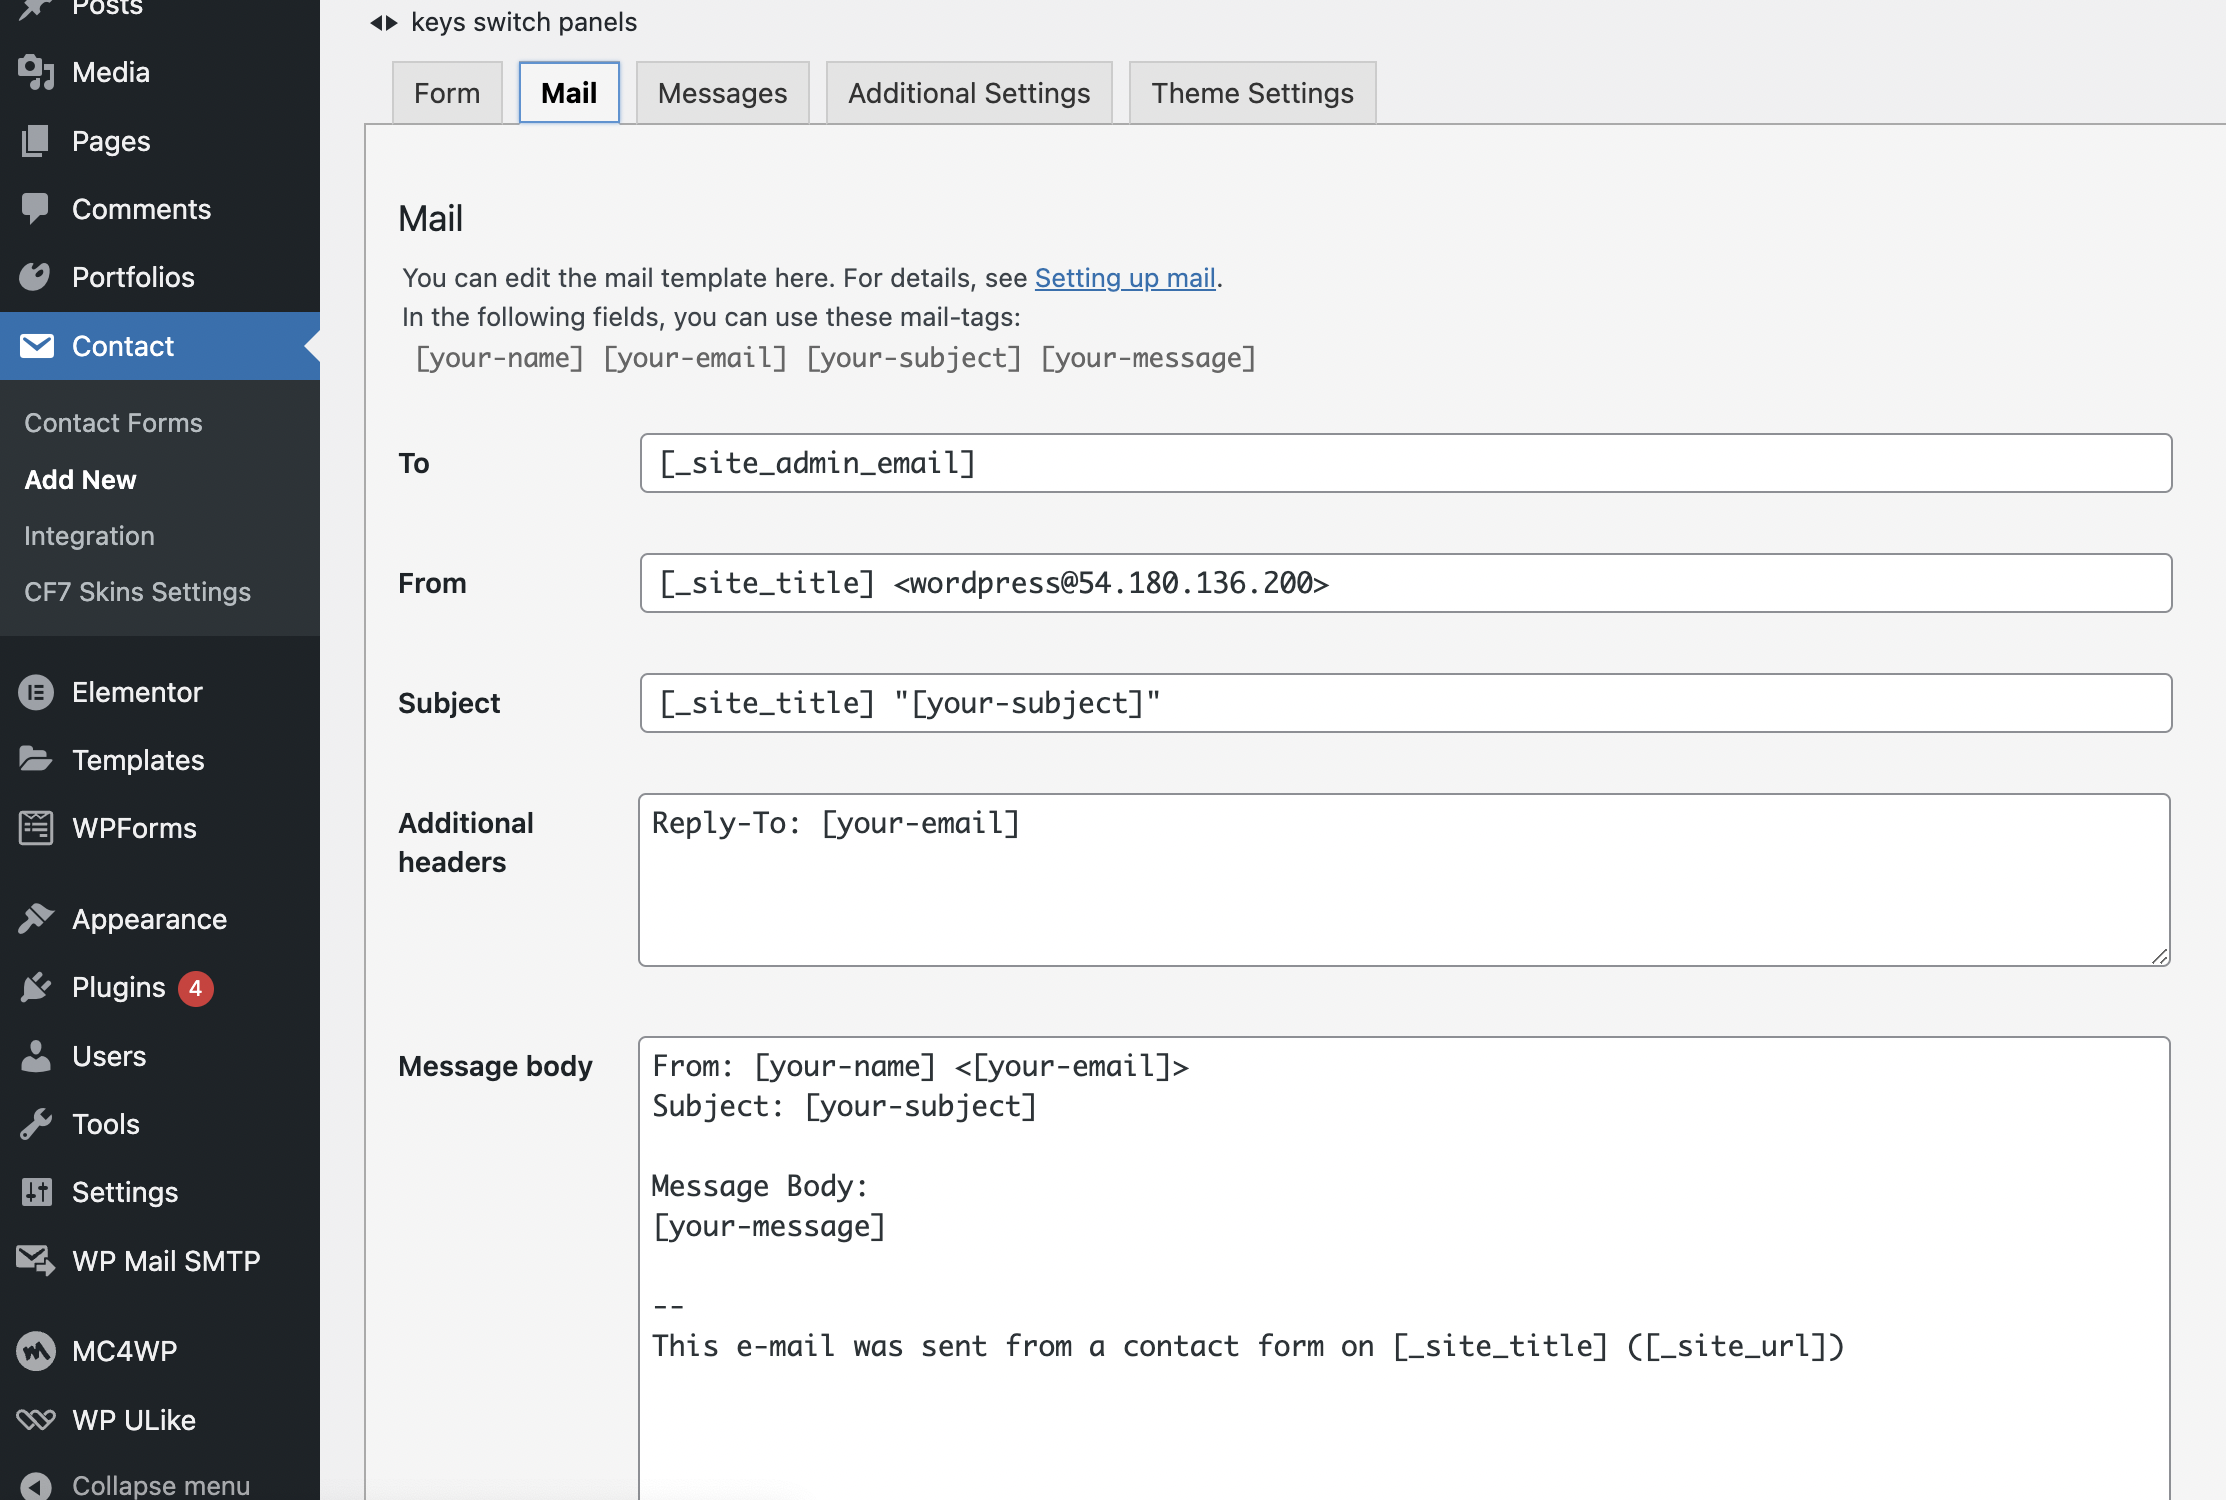This screenshot has height=1500, width=2226.
Task: Switch to the Form tab
Action: click(447, 93)
